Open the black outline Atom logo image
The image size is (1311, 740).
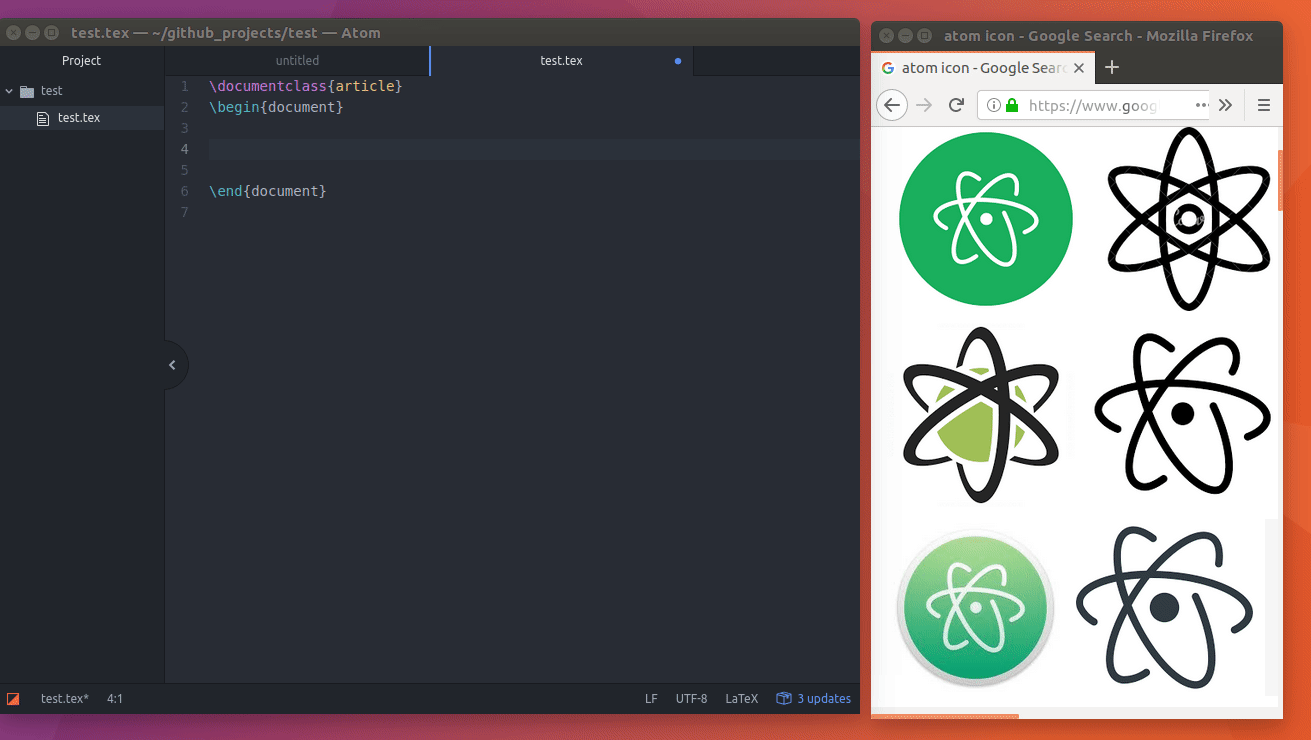coord(1183,414)
